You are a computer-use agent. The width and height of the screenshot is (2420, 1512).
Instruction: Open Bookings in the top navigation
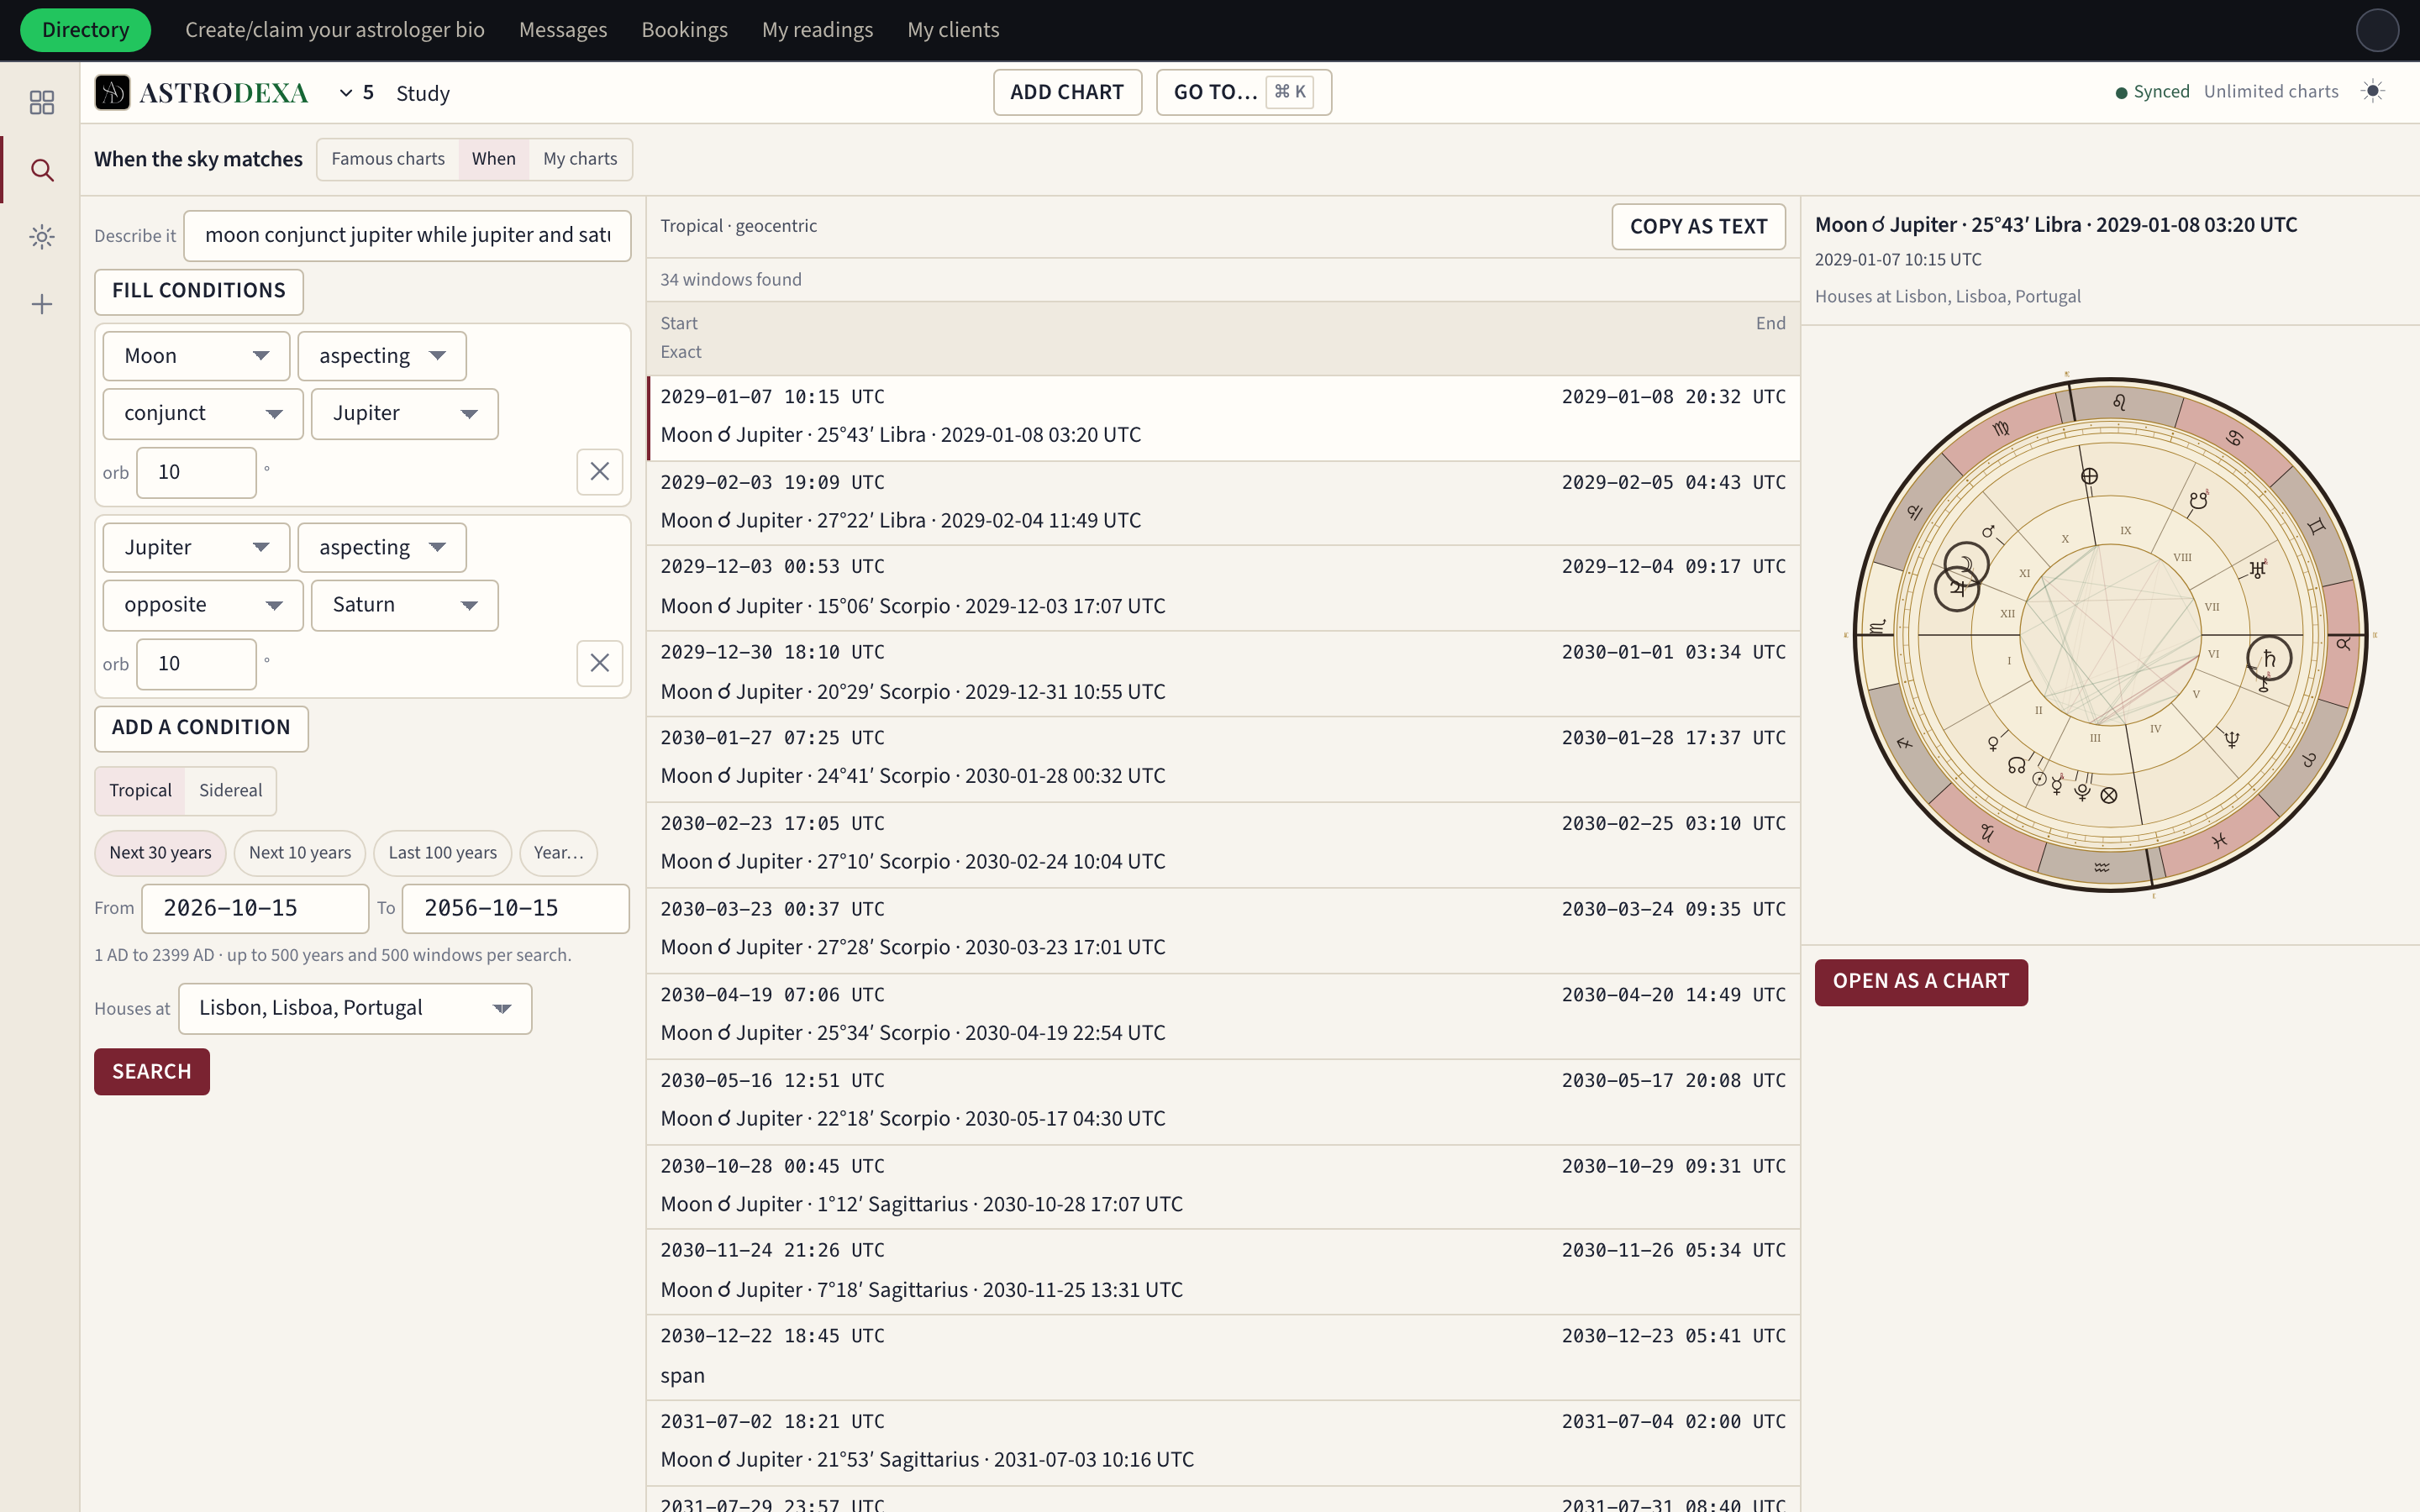[684, 30]
